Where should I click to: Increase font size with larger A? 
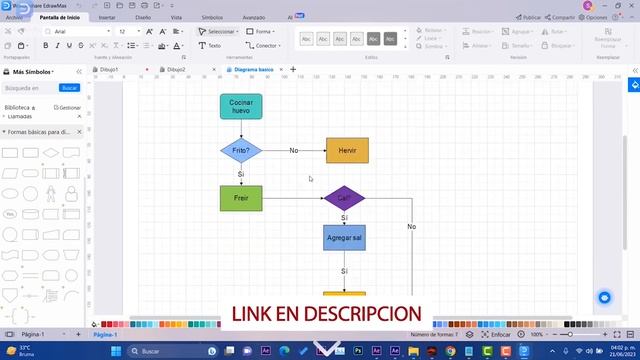pyautogui.click(x=149, y=31)
